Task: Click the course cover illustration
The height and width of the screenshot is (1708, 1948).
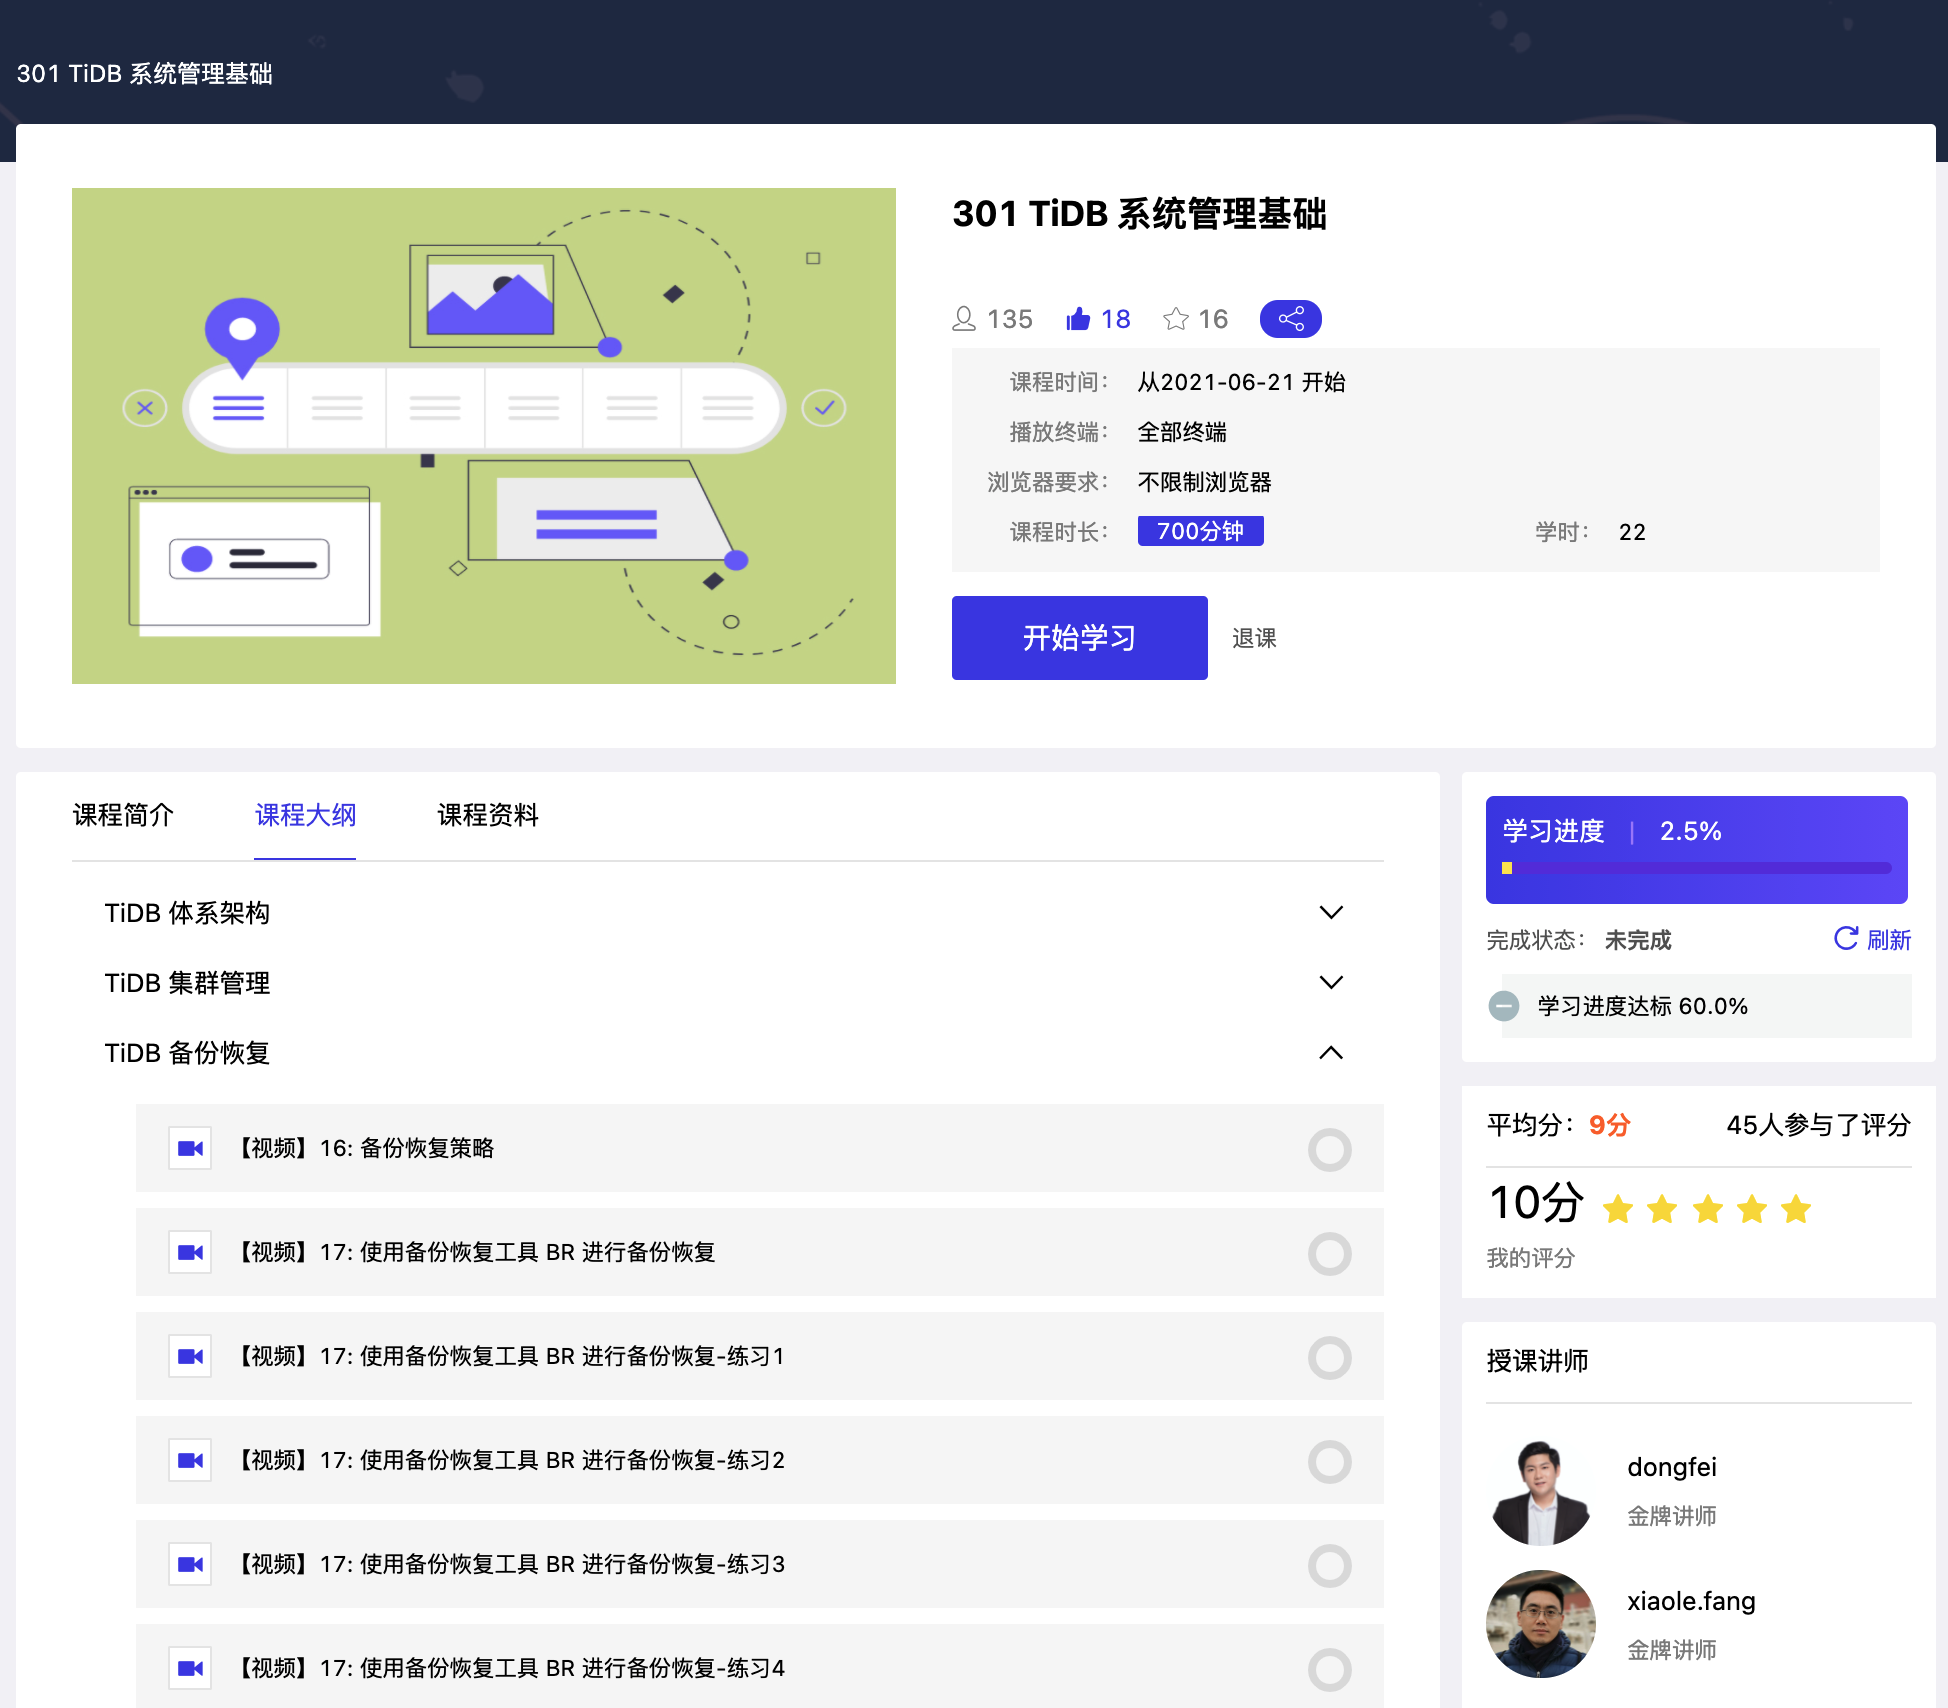Action: pos(484,436)
